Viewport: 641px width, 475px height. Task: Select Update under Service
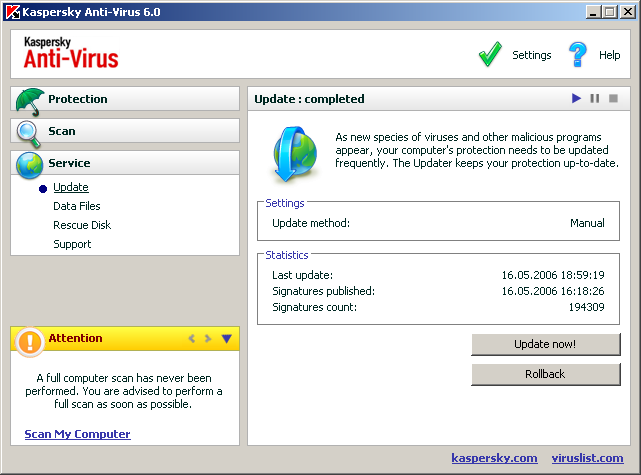click(71, 187)
